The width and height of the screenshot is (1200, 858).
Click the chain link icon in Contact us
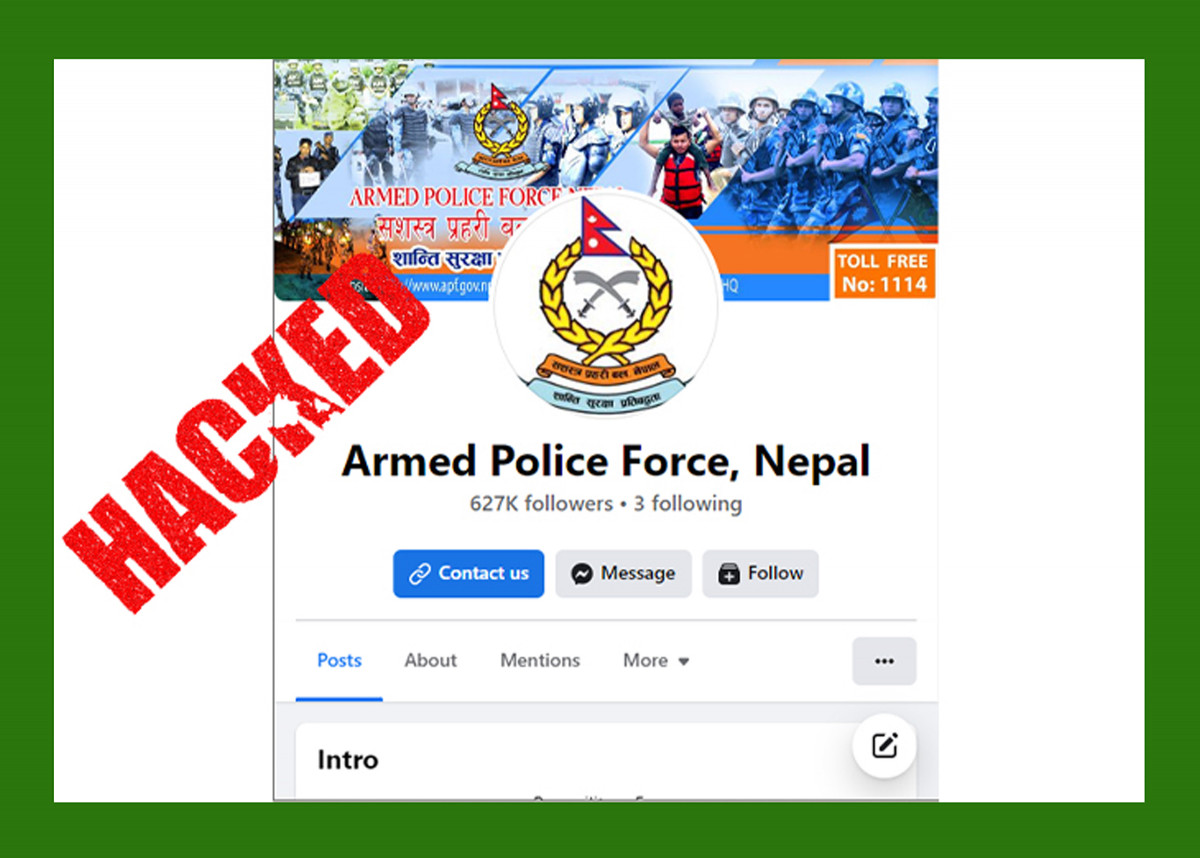coord(420,574)
